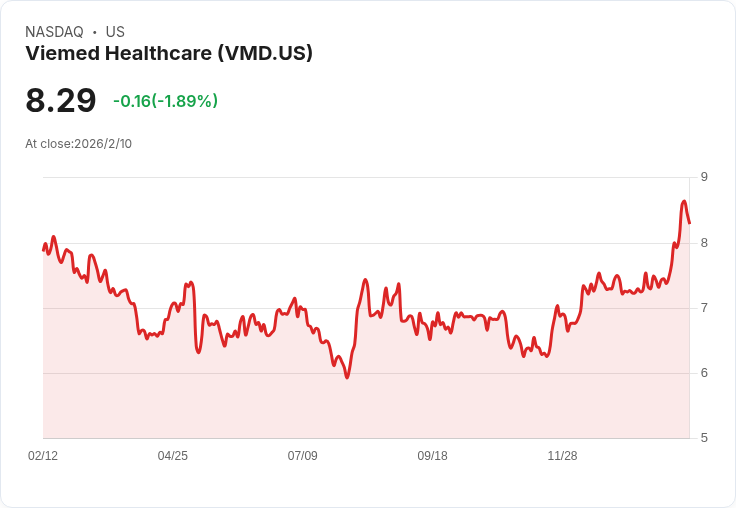Click the 8.29 closing price
The image size is (736, 508).
[61, 100]
